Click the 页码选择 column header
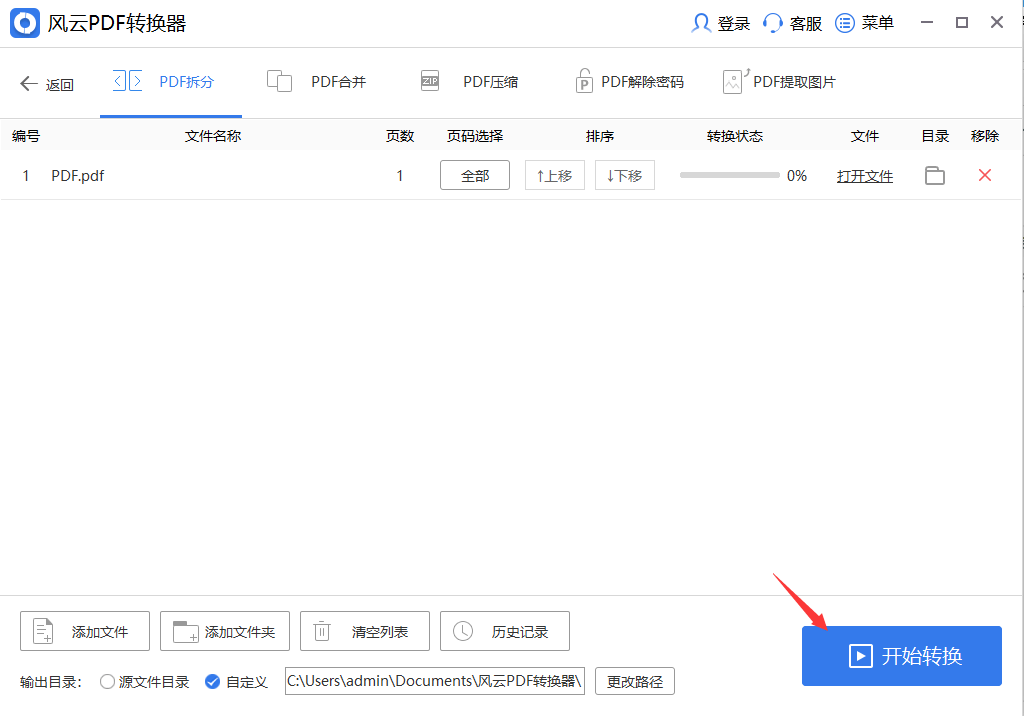The image size is (1024, 716). 475,136
